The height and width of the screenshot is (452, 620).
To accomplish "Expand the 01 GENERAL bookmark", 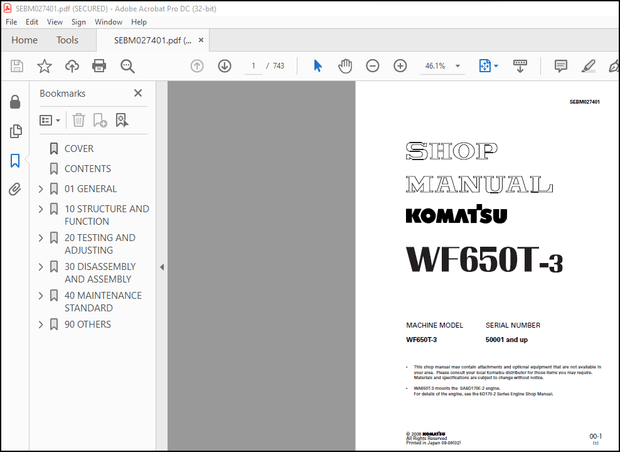I will point(41,189).
